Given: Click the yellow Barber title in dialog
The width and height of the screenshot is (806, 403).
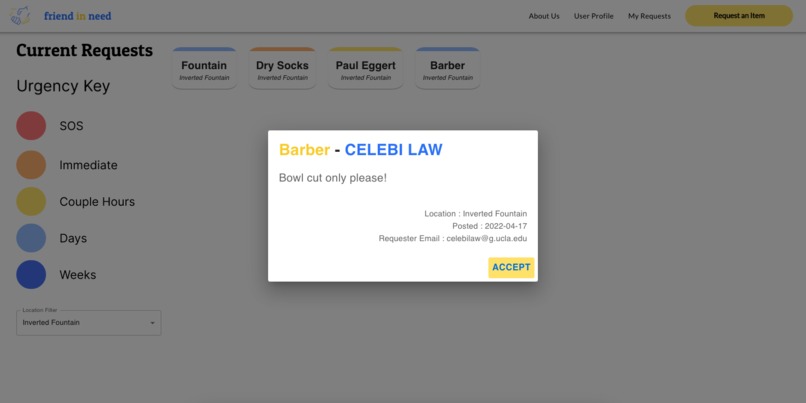Looking at the screenshot, I should point(304,150).
